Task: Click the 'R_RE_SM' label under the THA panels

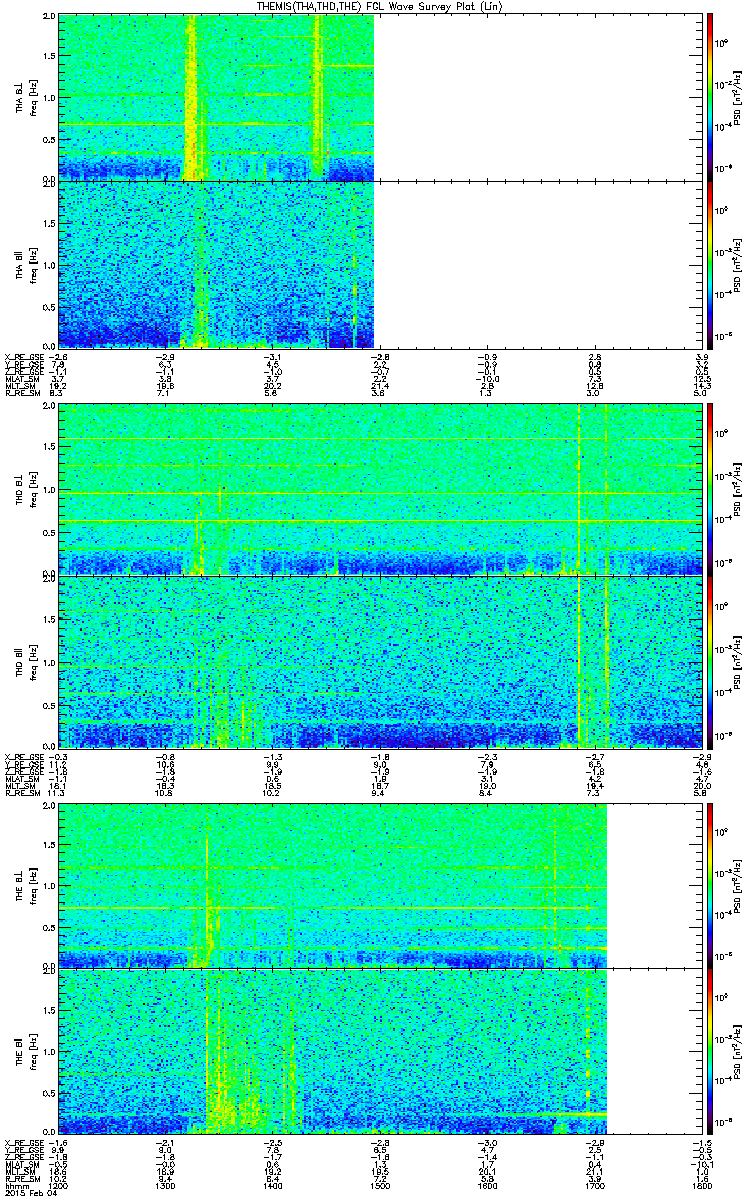Action: [x=22, y=394]
